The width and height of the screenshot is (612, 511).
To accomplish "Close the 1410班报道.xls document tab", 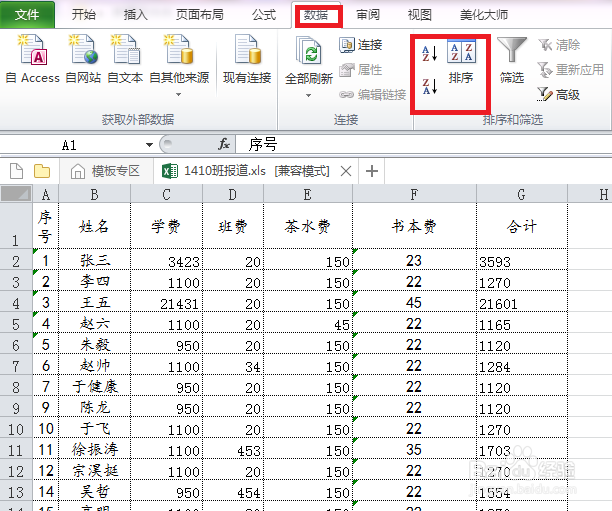I will [346, 171].
